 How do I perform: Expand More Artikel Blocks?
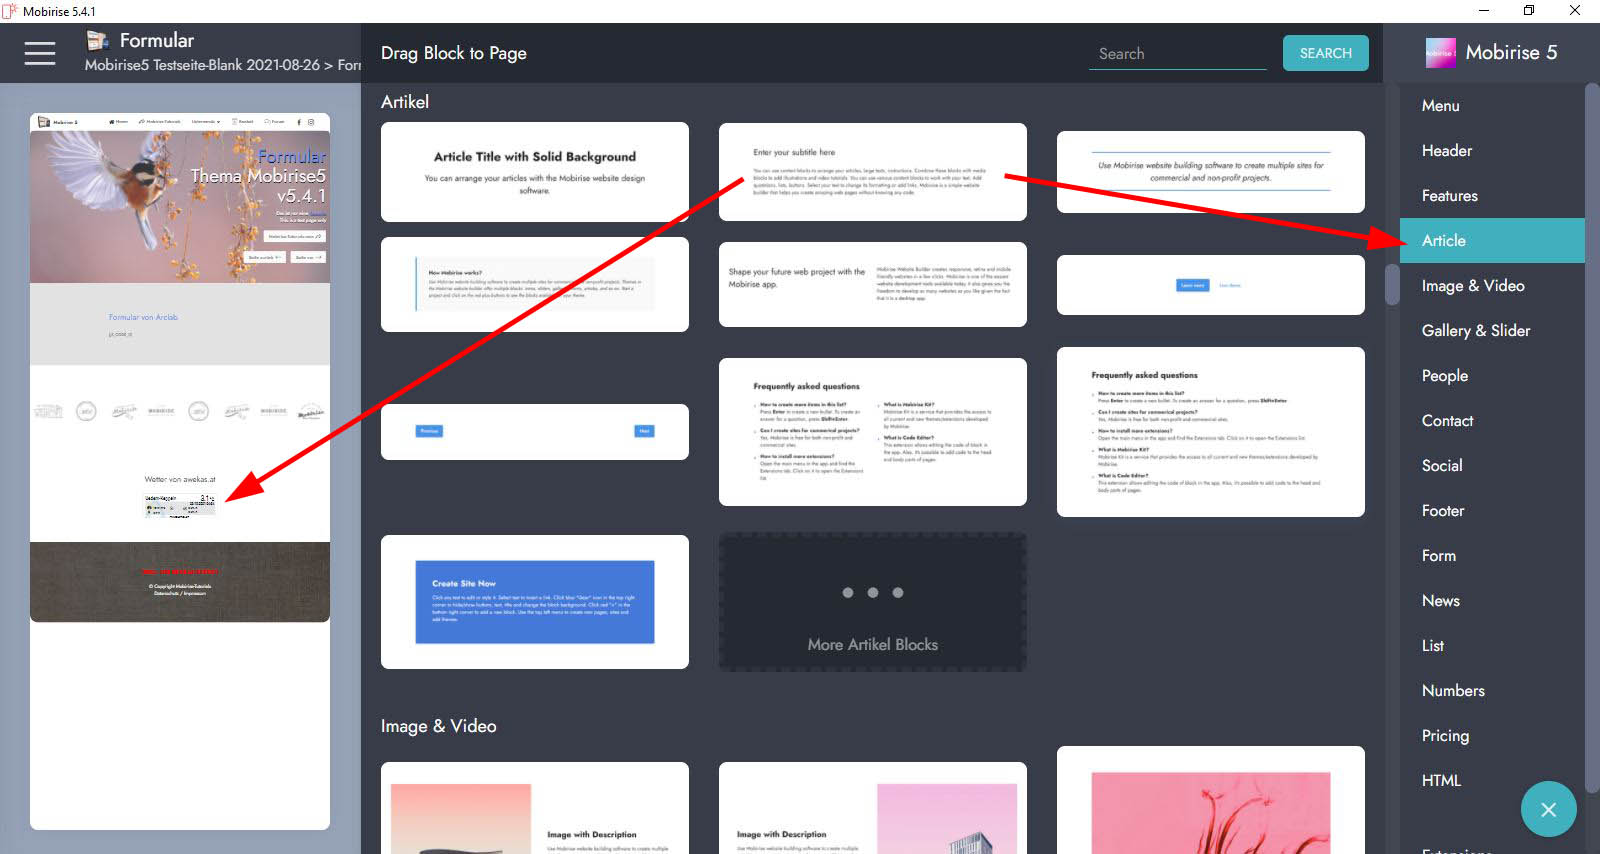(872, 602)
